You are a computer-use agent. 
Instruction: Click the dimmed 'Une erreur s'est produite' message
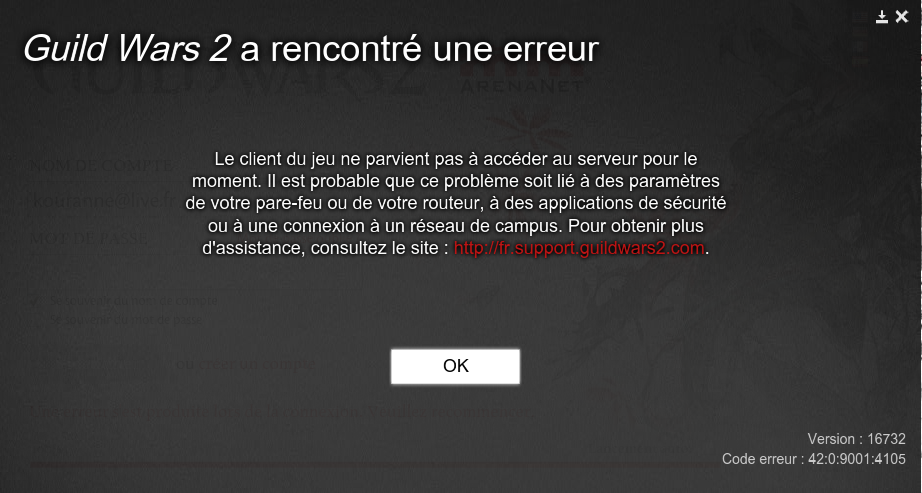pos(282,411)
